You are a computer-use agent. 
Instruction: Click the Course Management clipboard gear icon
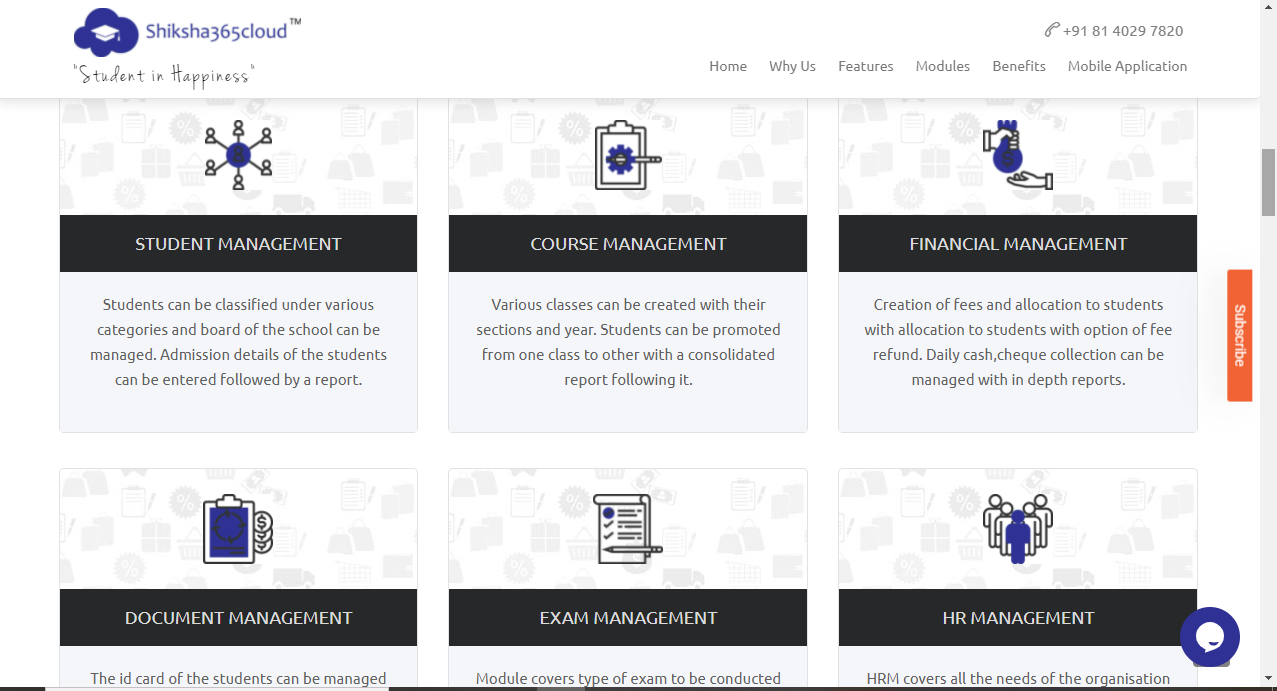tap(628, 155)
